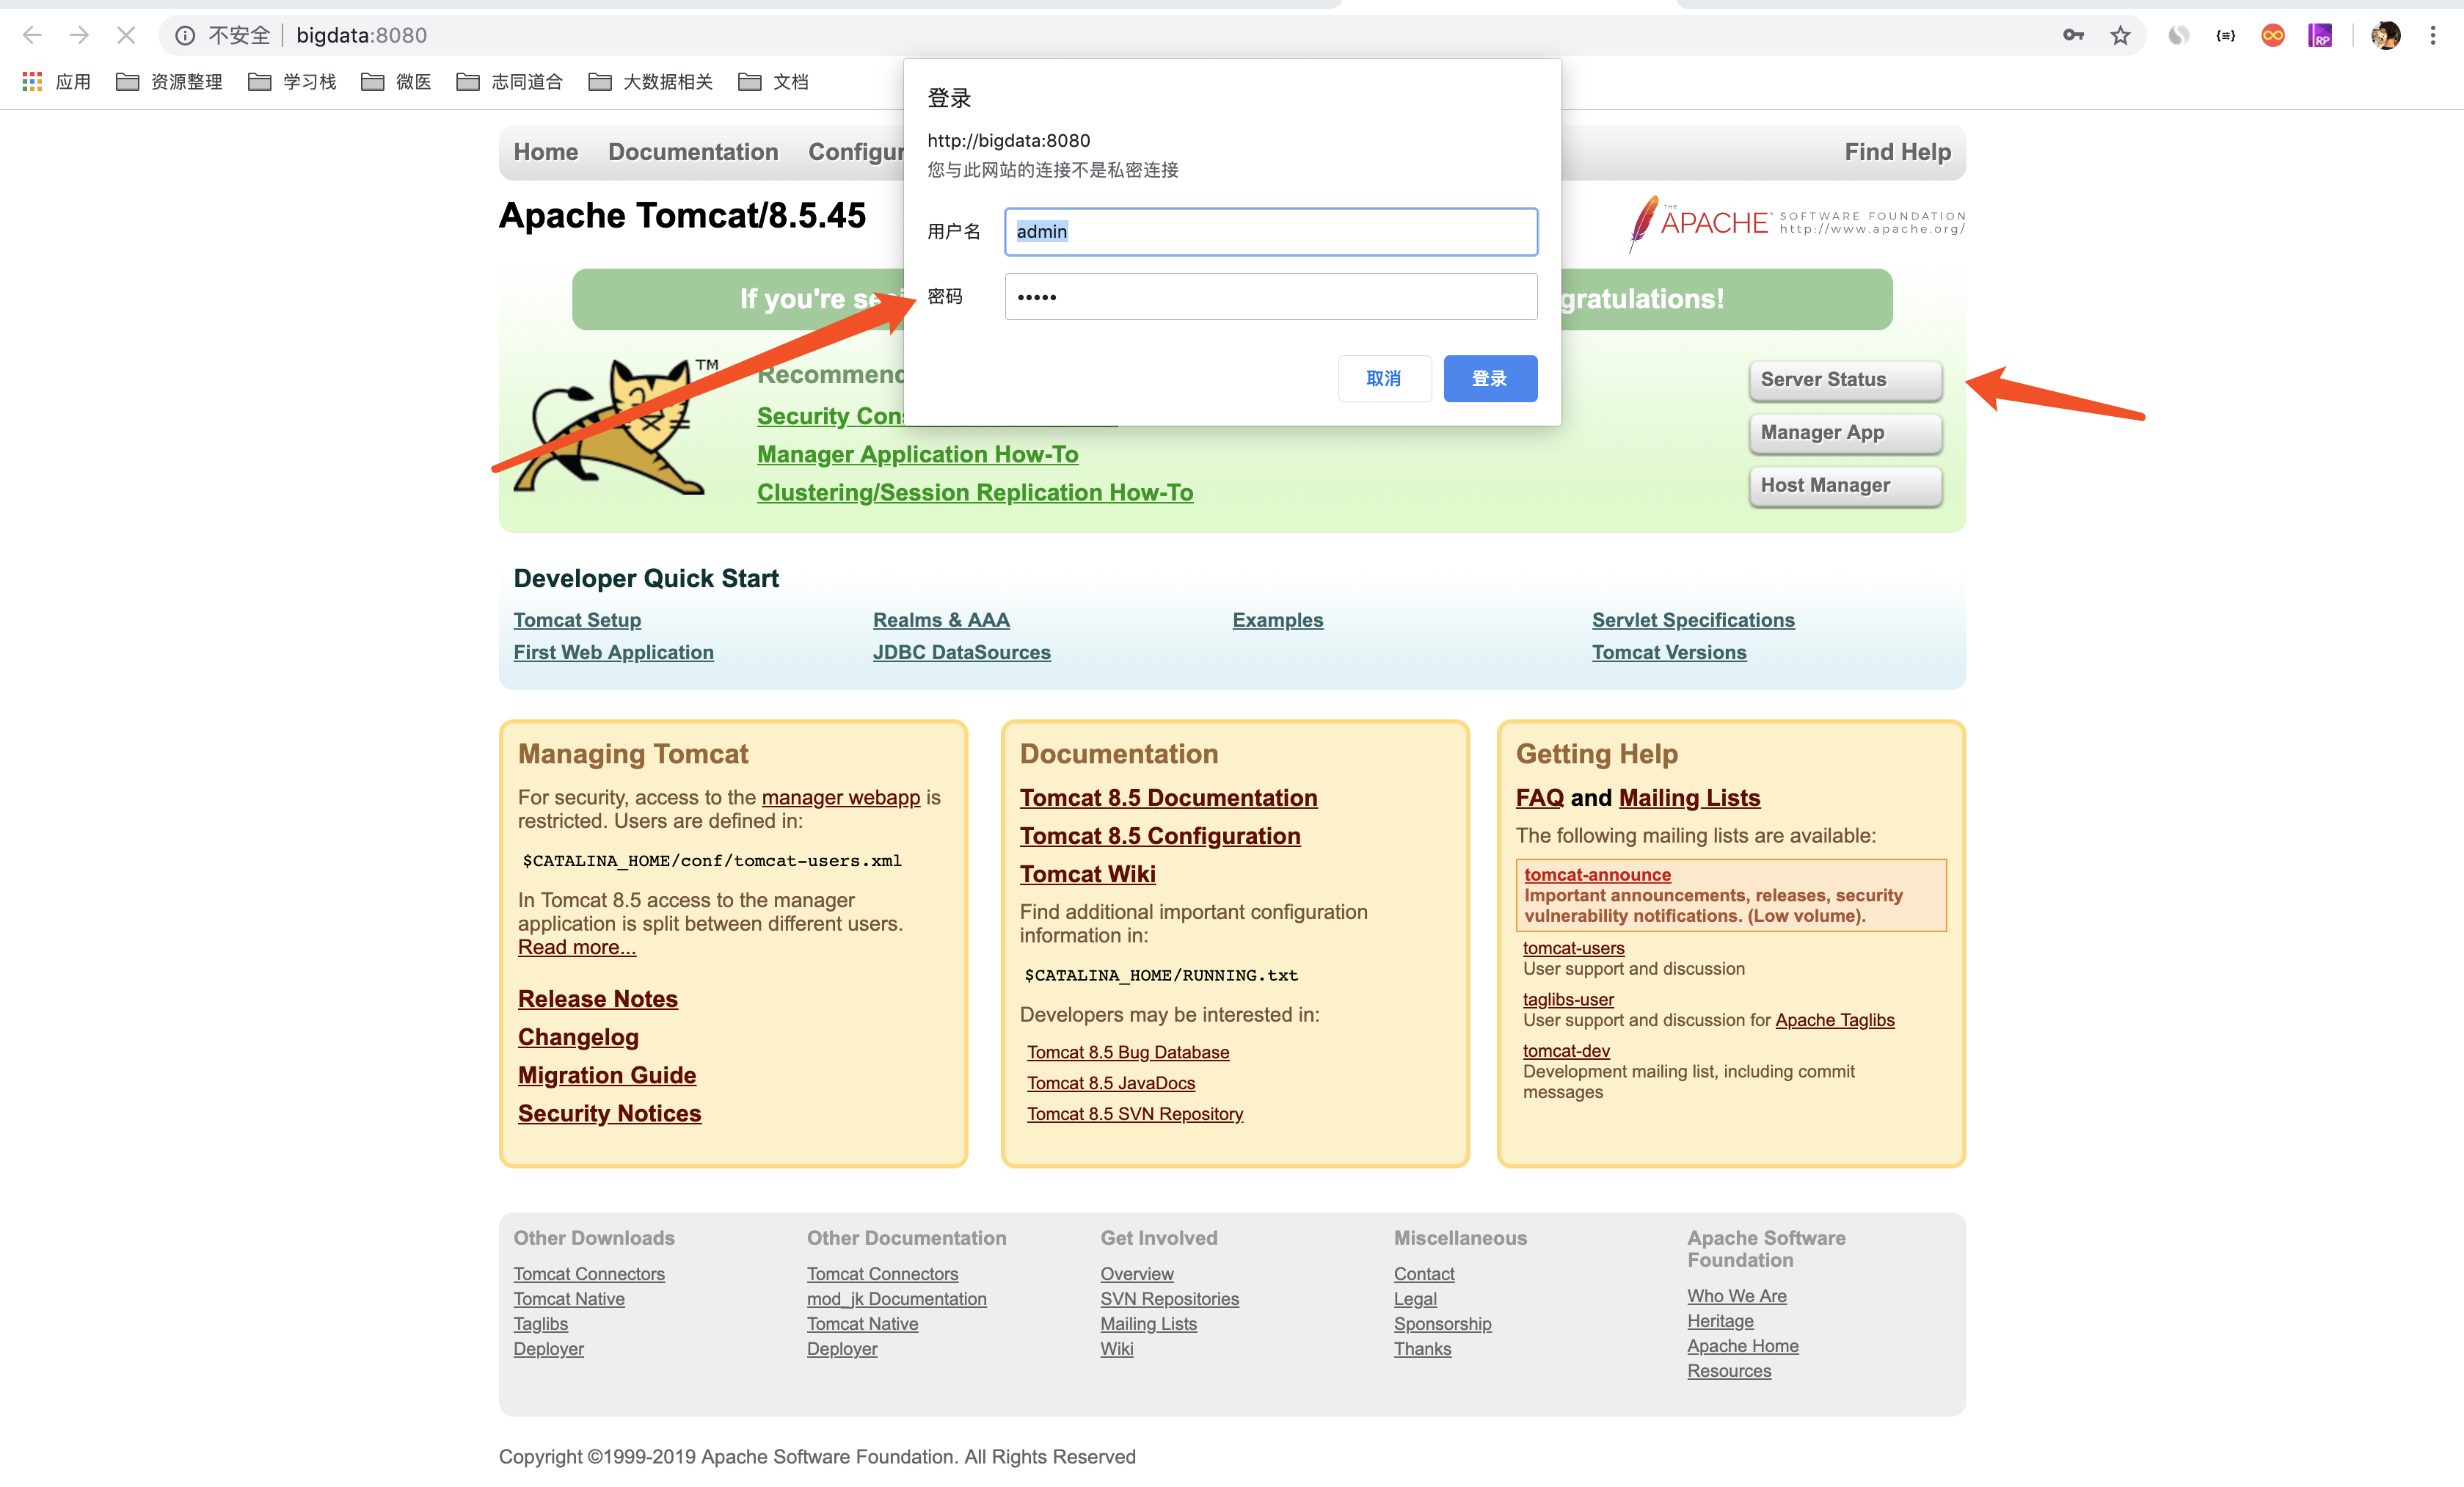Screen dimensions: 2464x1487
Task: Open Security Notices link
Action: tap(609, 1113)
